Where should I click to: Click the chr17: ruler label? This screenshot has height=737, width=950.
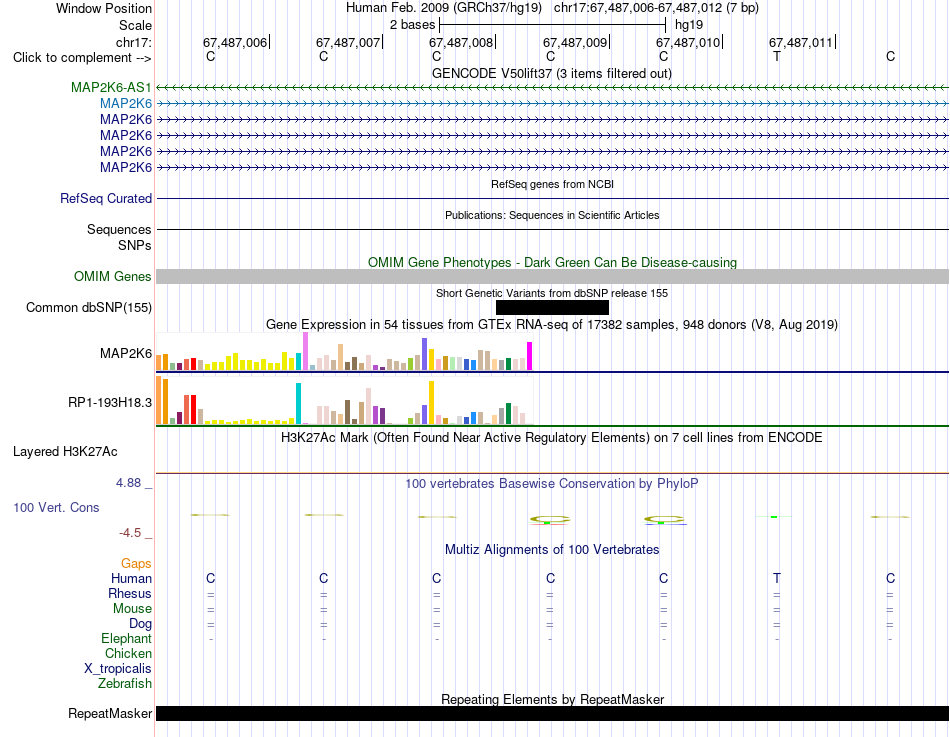coord(134,42)
